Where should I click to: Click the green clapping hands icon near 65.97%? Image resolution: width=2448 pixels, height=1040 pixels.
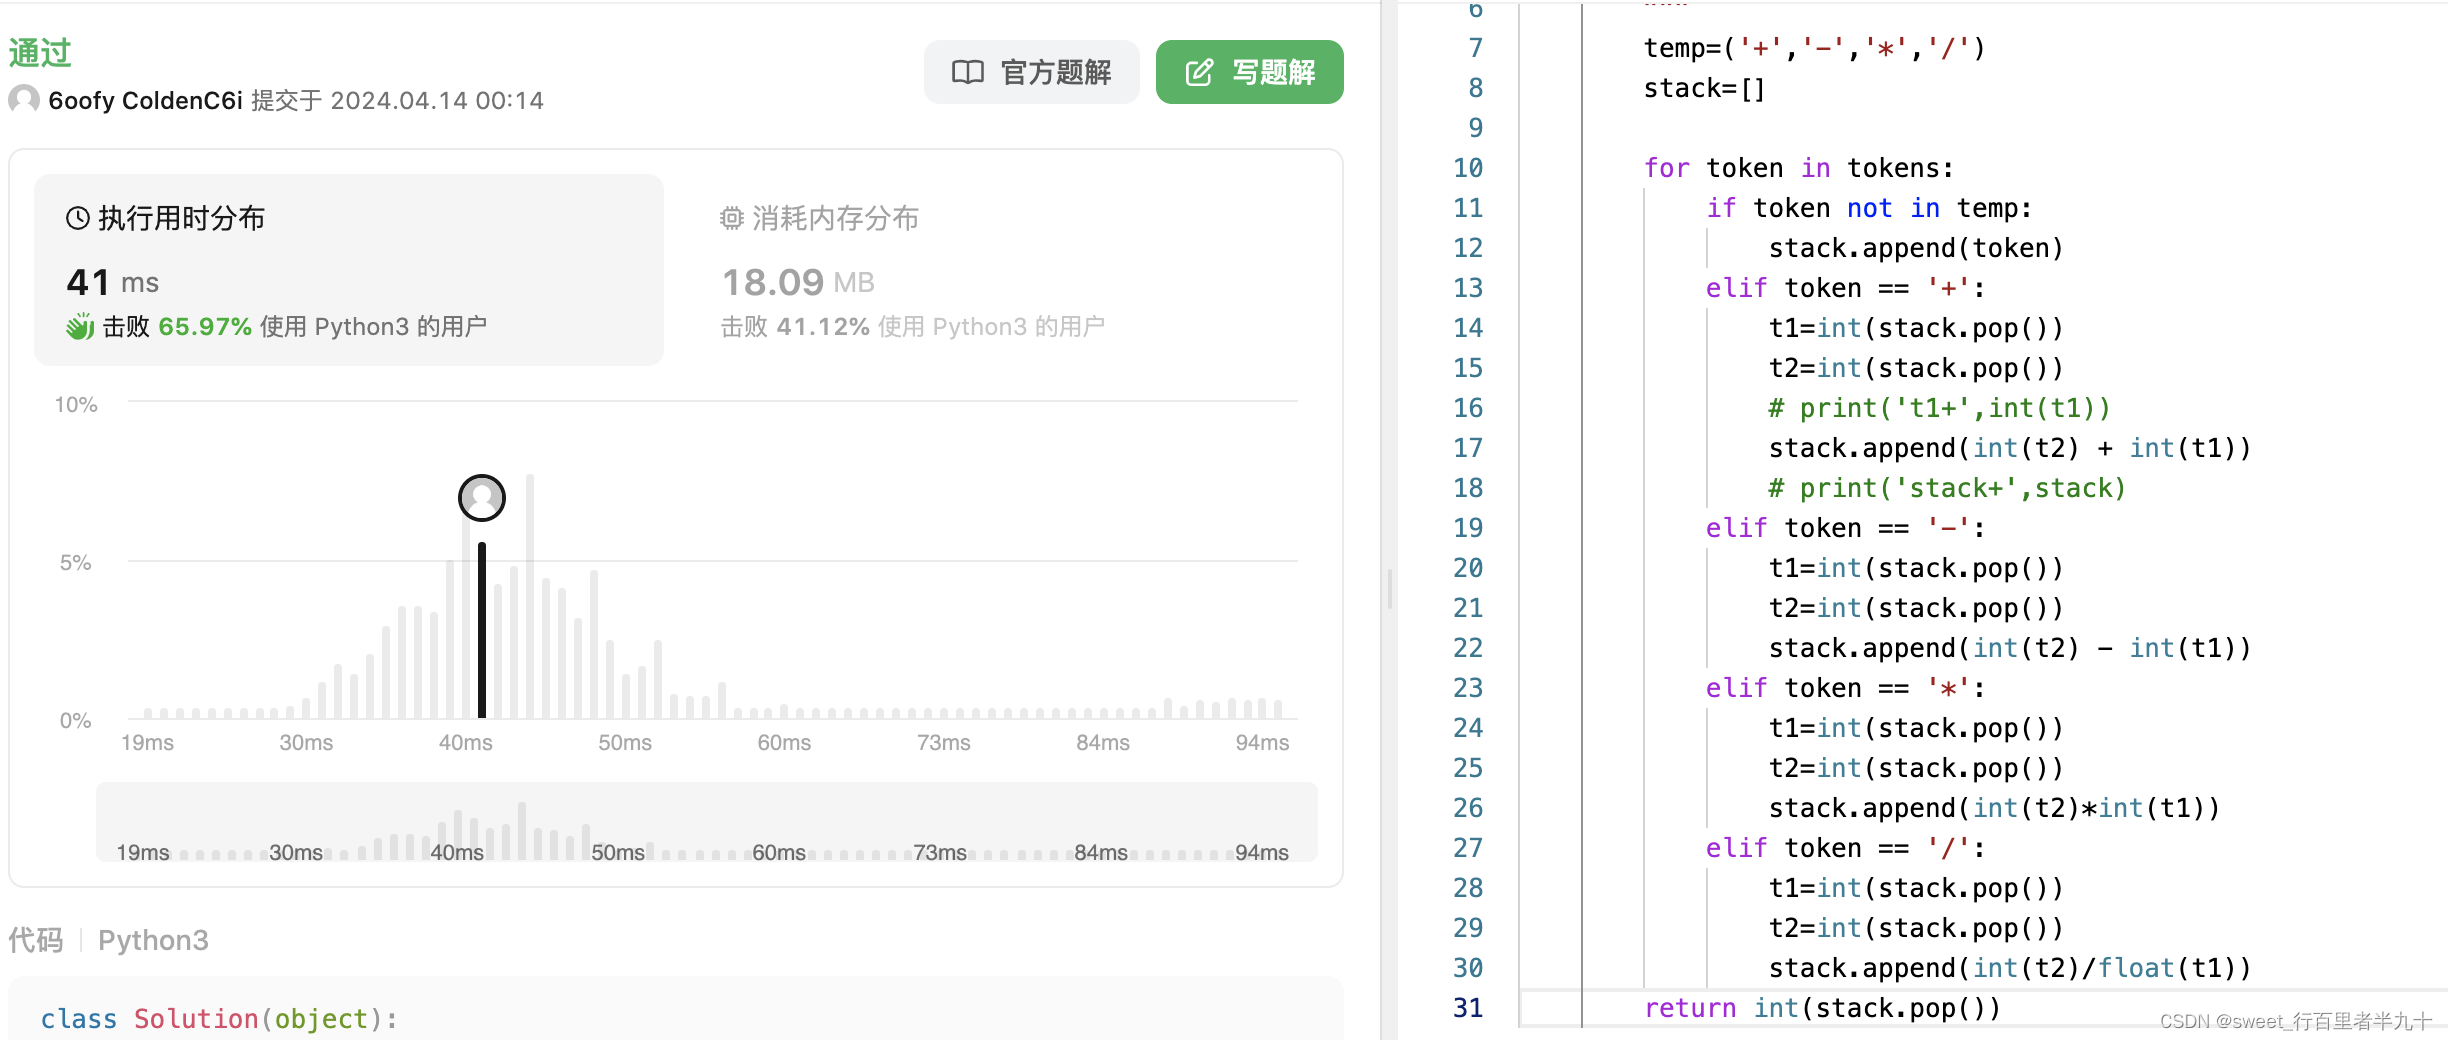[79, 326]
